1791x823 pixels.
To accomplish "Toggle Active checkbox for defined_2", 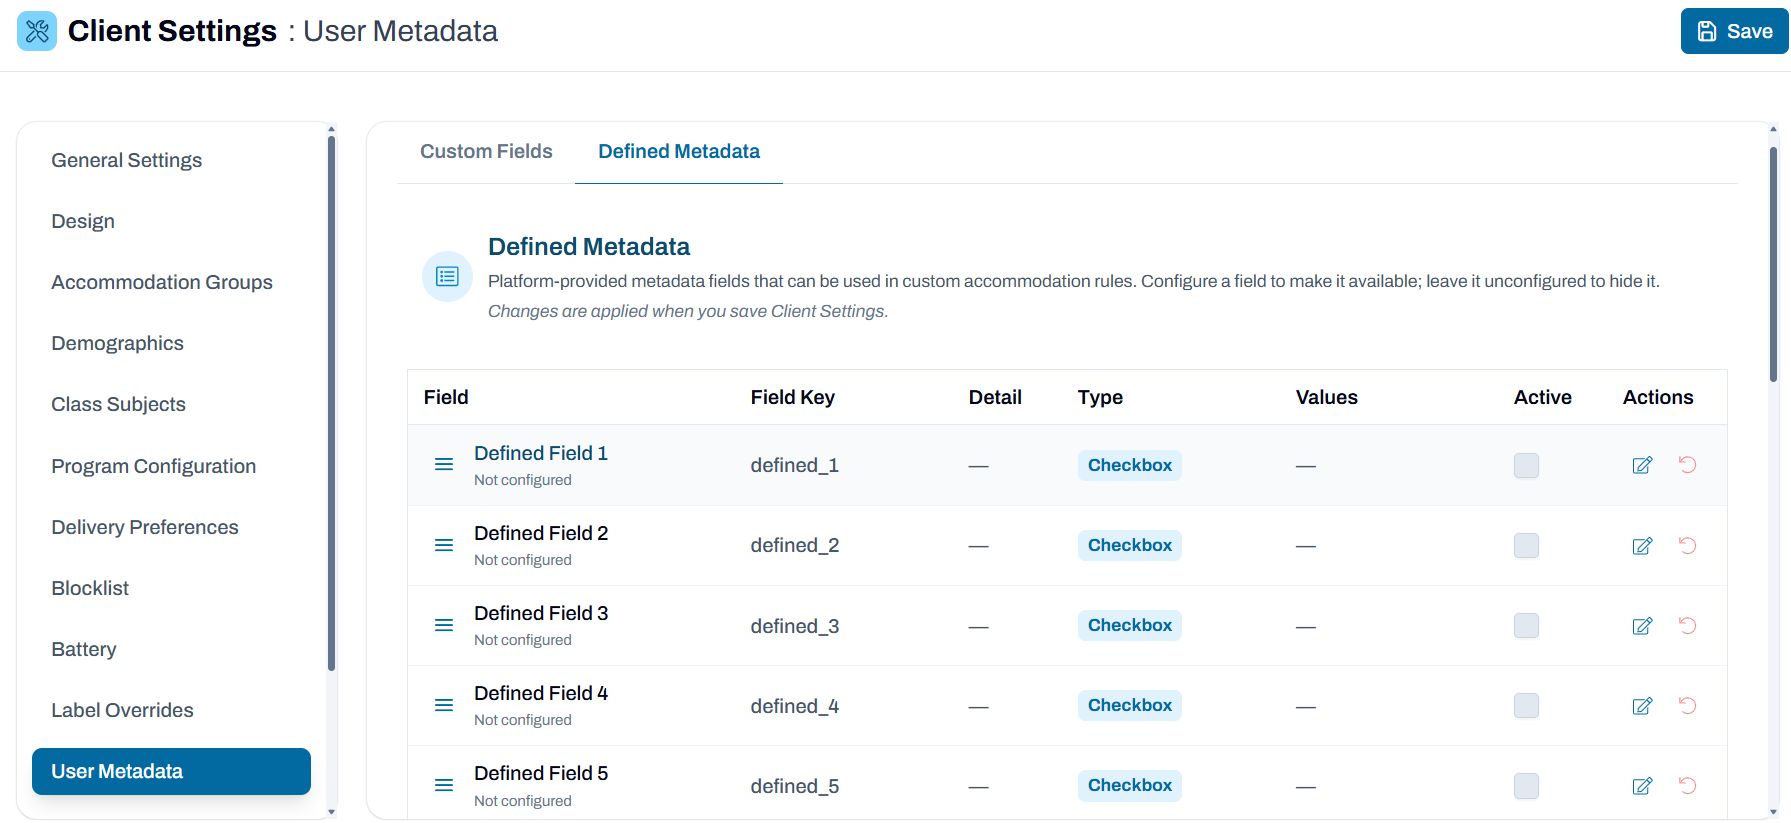I will [1526, 545].
